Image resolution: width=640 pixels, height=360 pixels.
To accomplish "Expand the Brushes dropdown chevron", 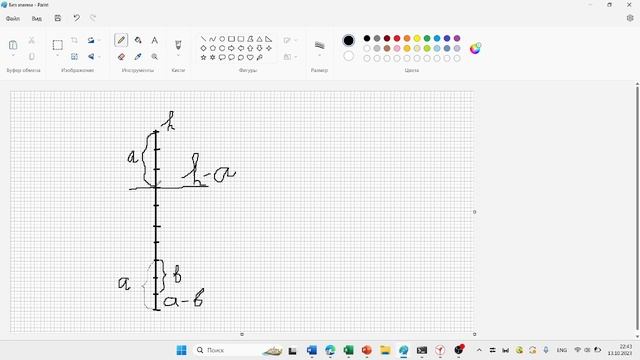I will 178,55.
